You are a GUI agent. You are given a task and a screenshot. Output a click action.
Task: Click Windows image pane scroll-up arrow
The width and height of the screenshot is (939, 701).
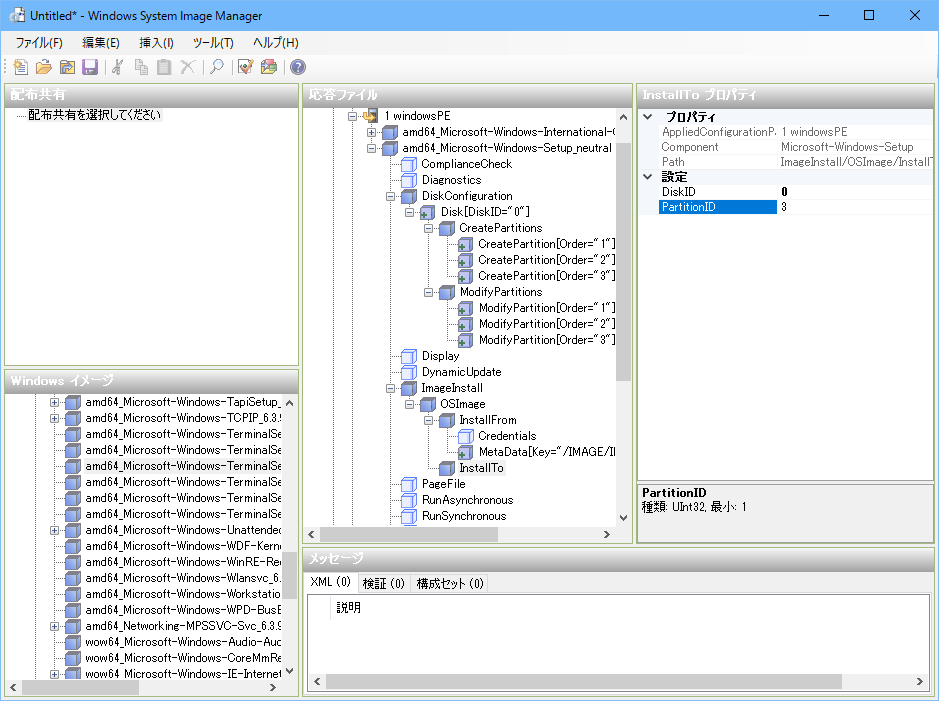point(289,403)
